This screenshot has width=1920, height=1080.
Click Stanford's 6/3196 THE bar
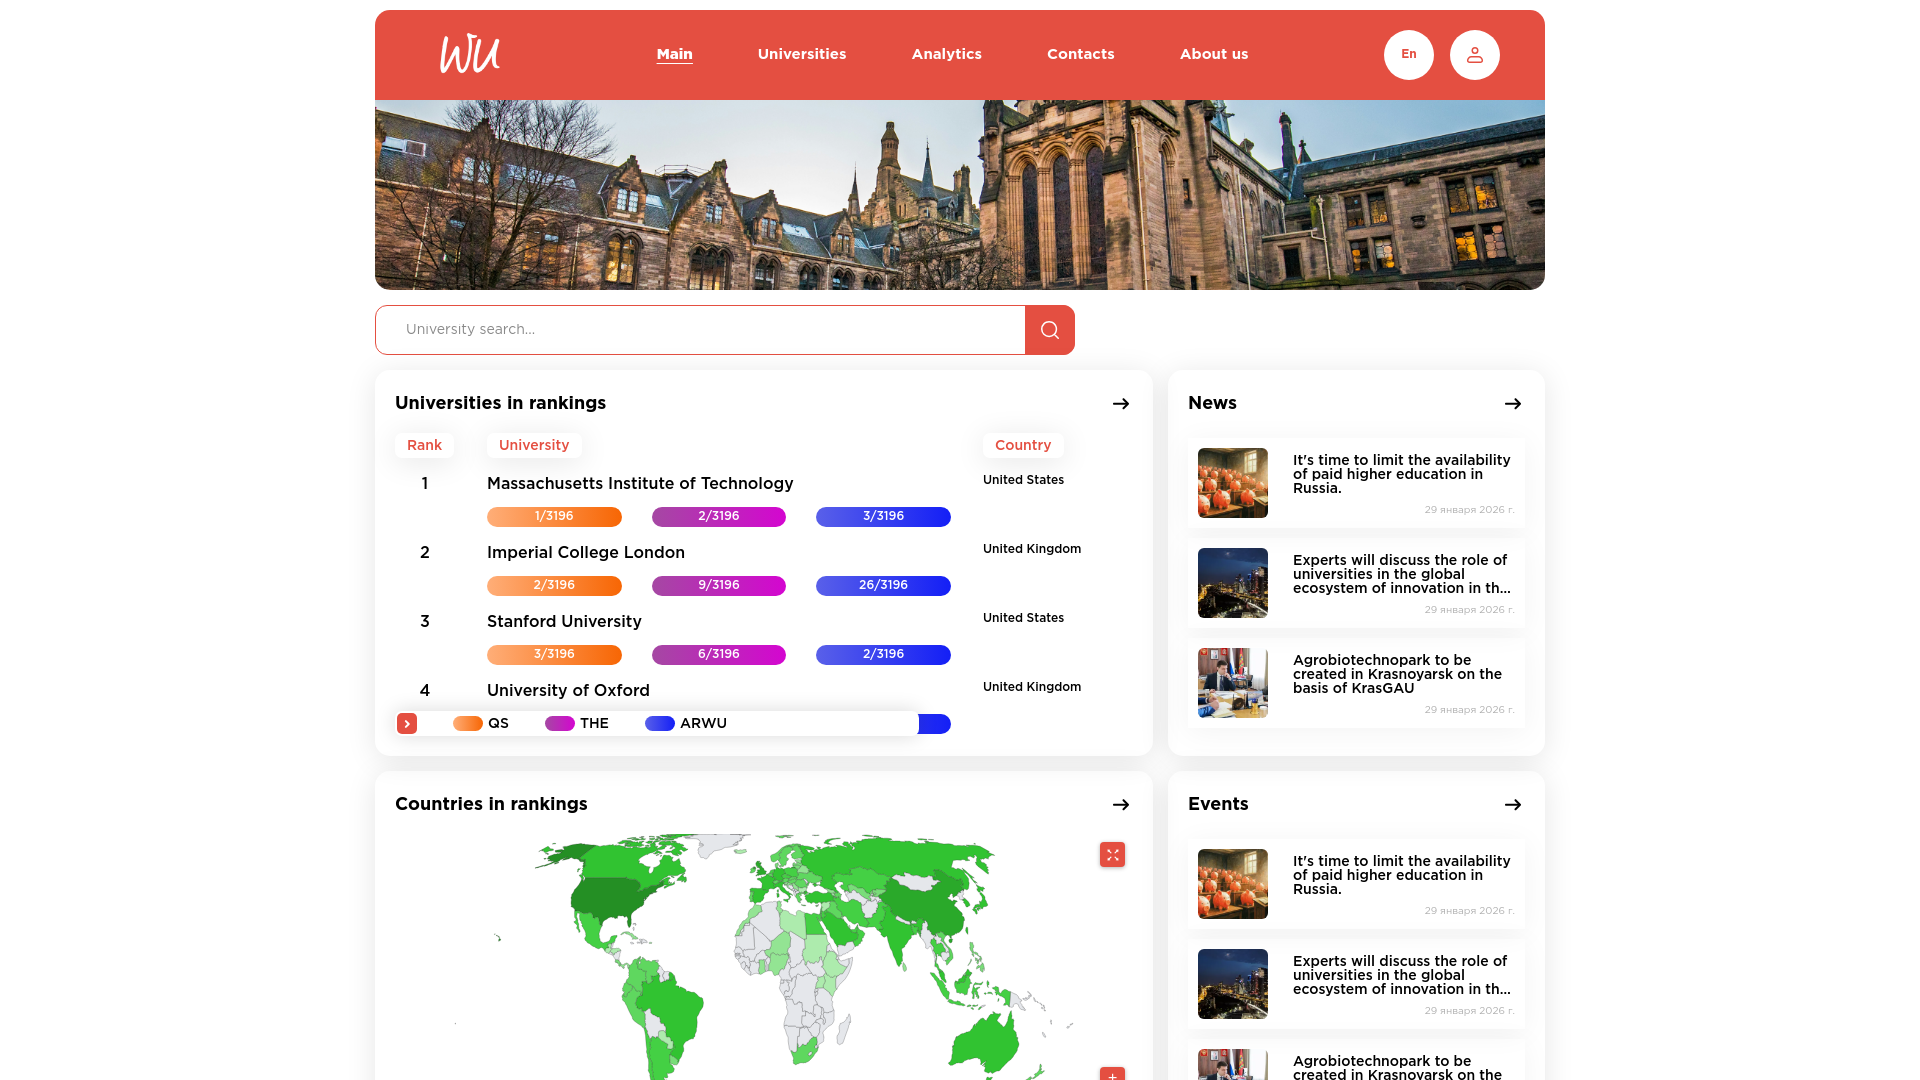719,655
